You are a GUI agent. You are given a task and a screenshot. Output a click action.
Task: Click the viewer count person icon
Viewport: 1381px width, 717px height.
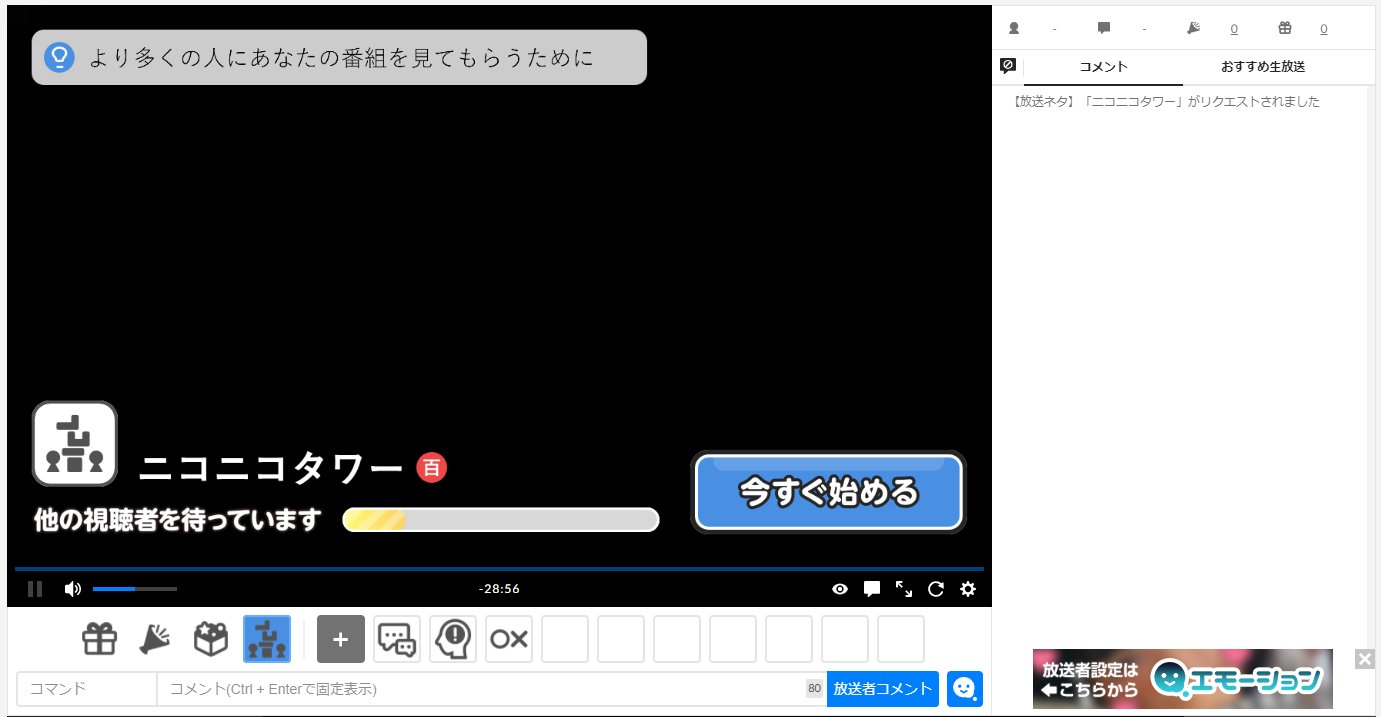(1014, 29)
